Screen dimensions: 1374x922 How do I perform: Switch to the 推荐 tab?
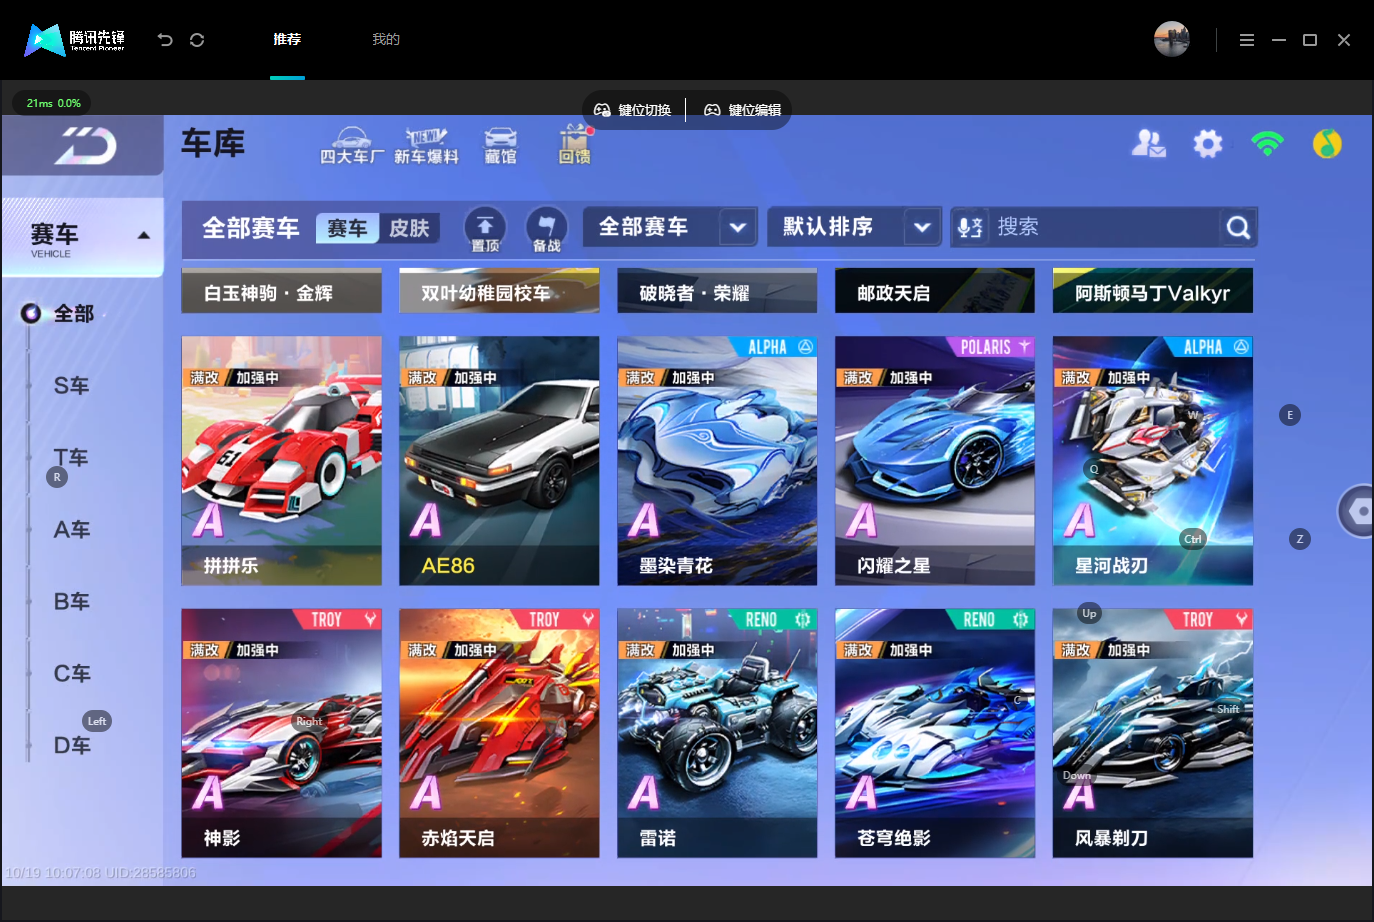tap(287, 40)
